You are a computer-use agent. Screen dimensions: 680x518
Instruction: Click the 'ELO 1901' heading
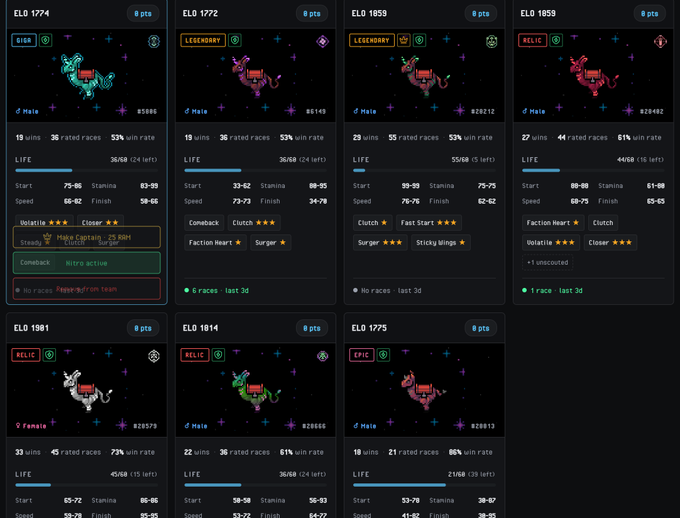(31, 328)
